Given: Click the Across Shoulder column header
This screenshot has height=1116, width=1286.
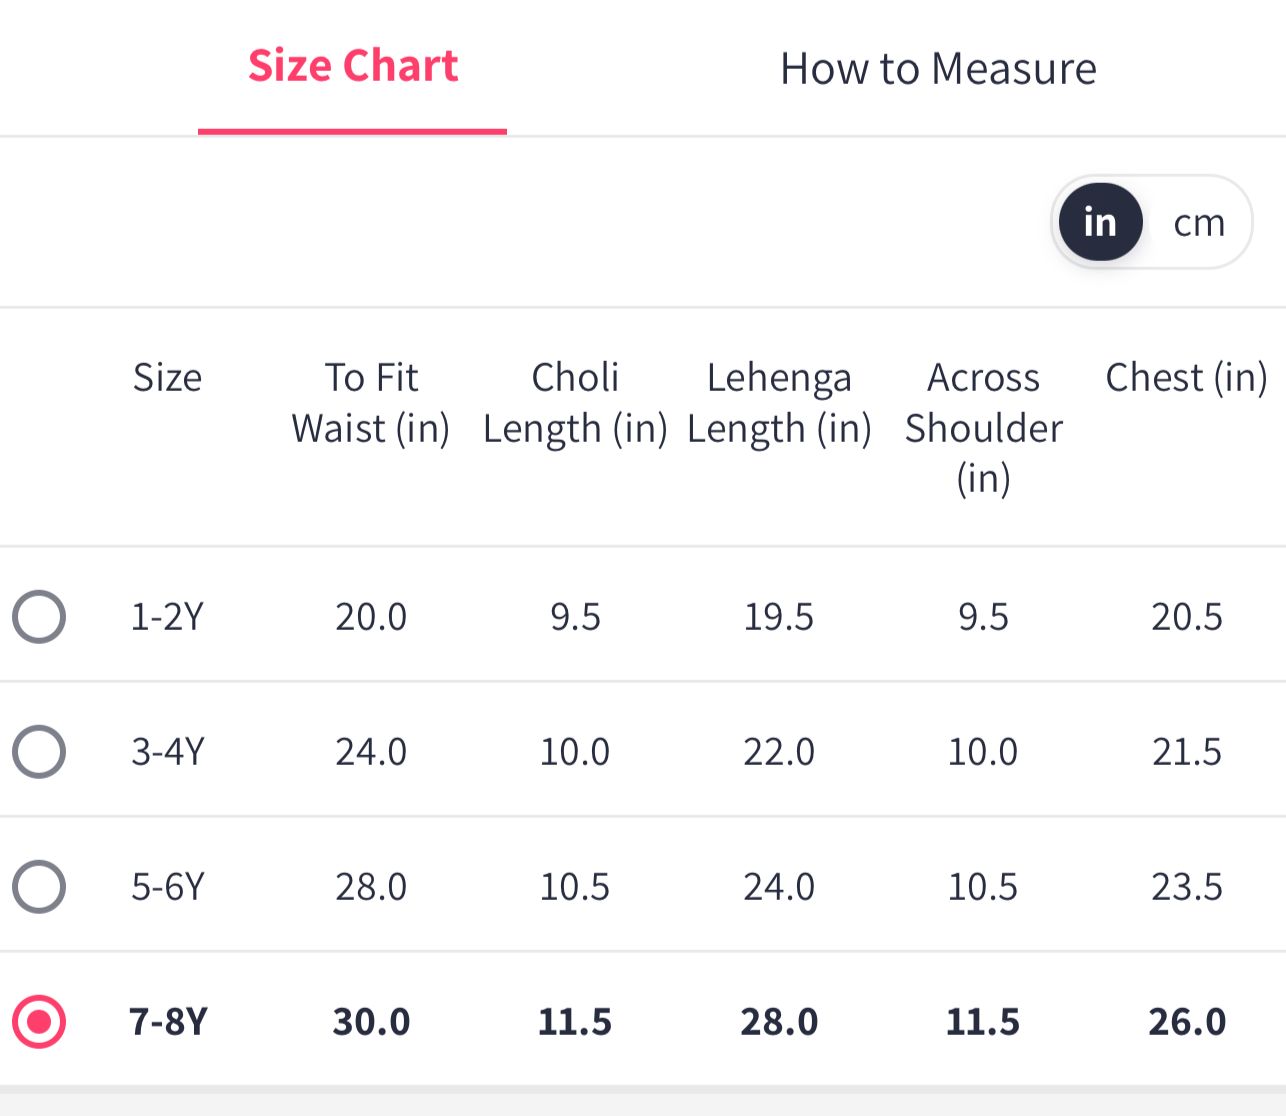Looking at the screenshot, I should point(983,427).
